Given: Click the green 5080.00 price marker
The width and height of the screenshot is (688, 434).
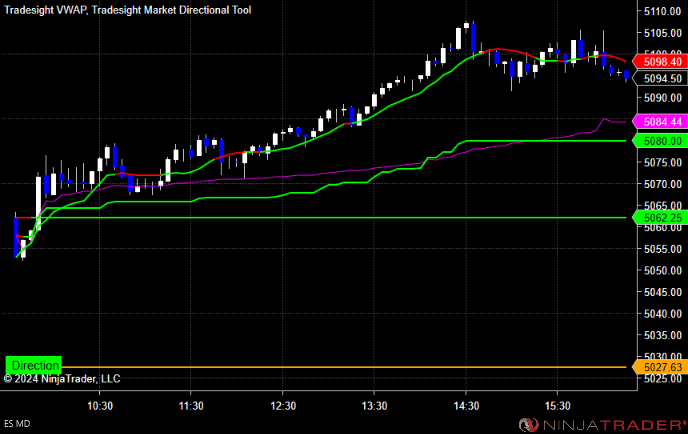Looking at the screenshot, I should click(x=660, y=141).
